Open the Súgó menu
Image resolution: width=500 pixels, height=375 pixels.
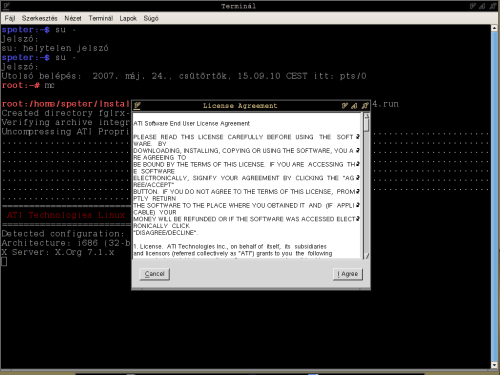point(151,18)
